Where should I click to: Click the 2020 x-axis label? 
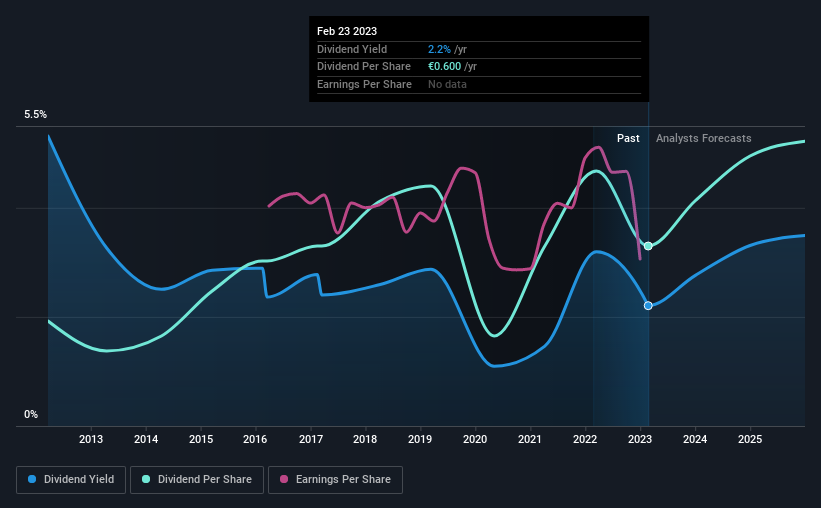click(475, 439)
